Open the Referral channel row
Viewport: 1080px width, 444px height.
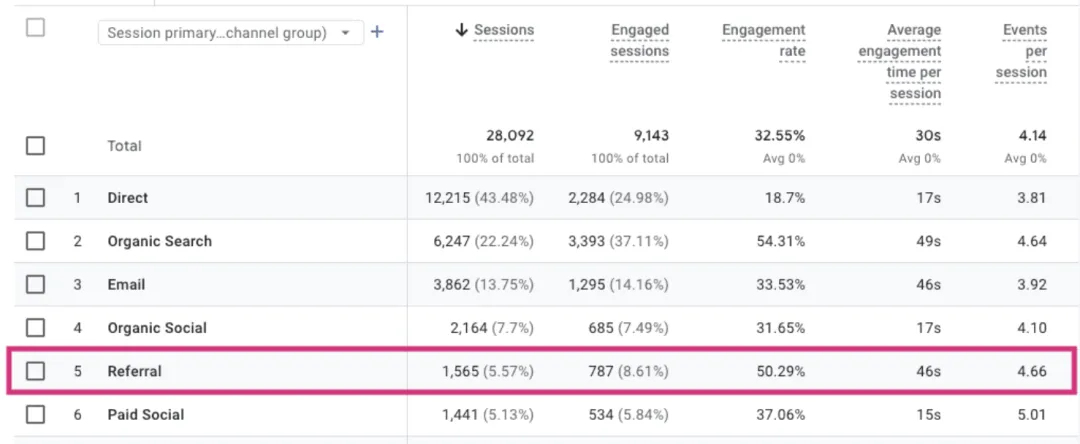[540, 372]
